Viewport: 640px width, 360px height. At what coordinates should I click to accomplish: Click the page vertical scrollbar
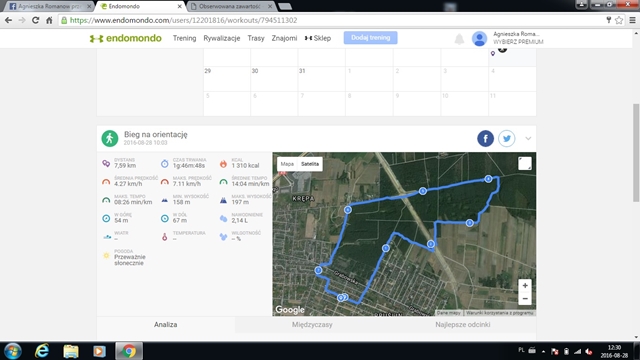pos(636,153)
